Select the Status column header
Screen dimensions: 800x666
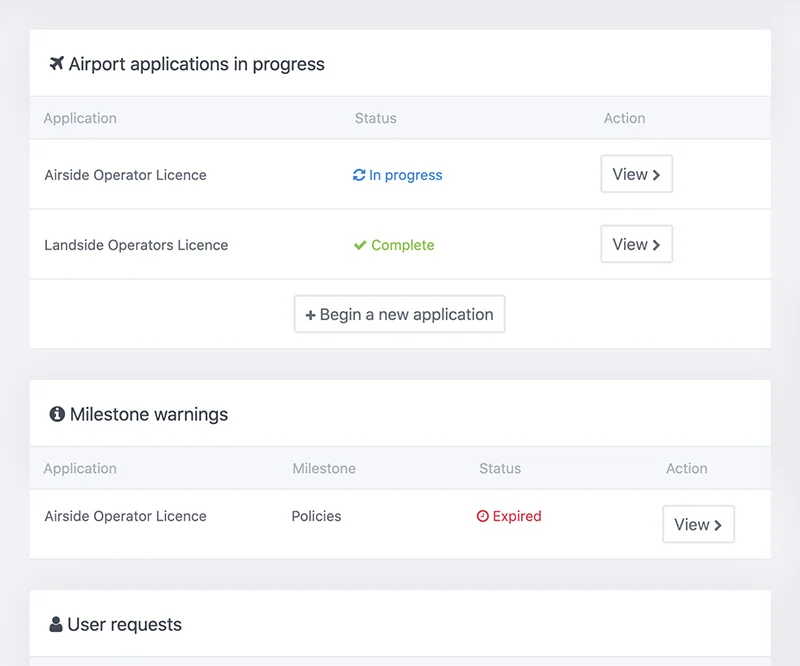point(376,118)
